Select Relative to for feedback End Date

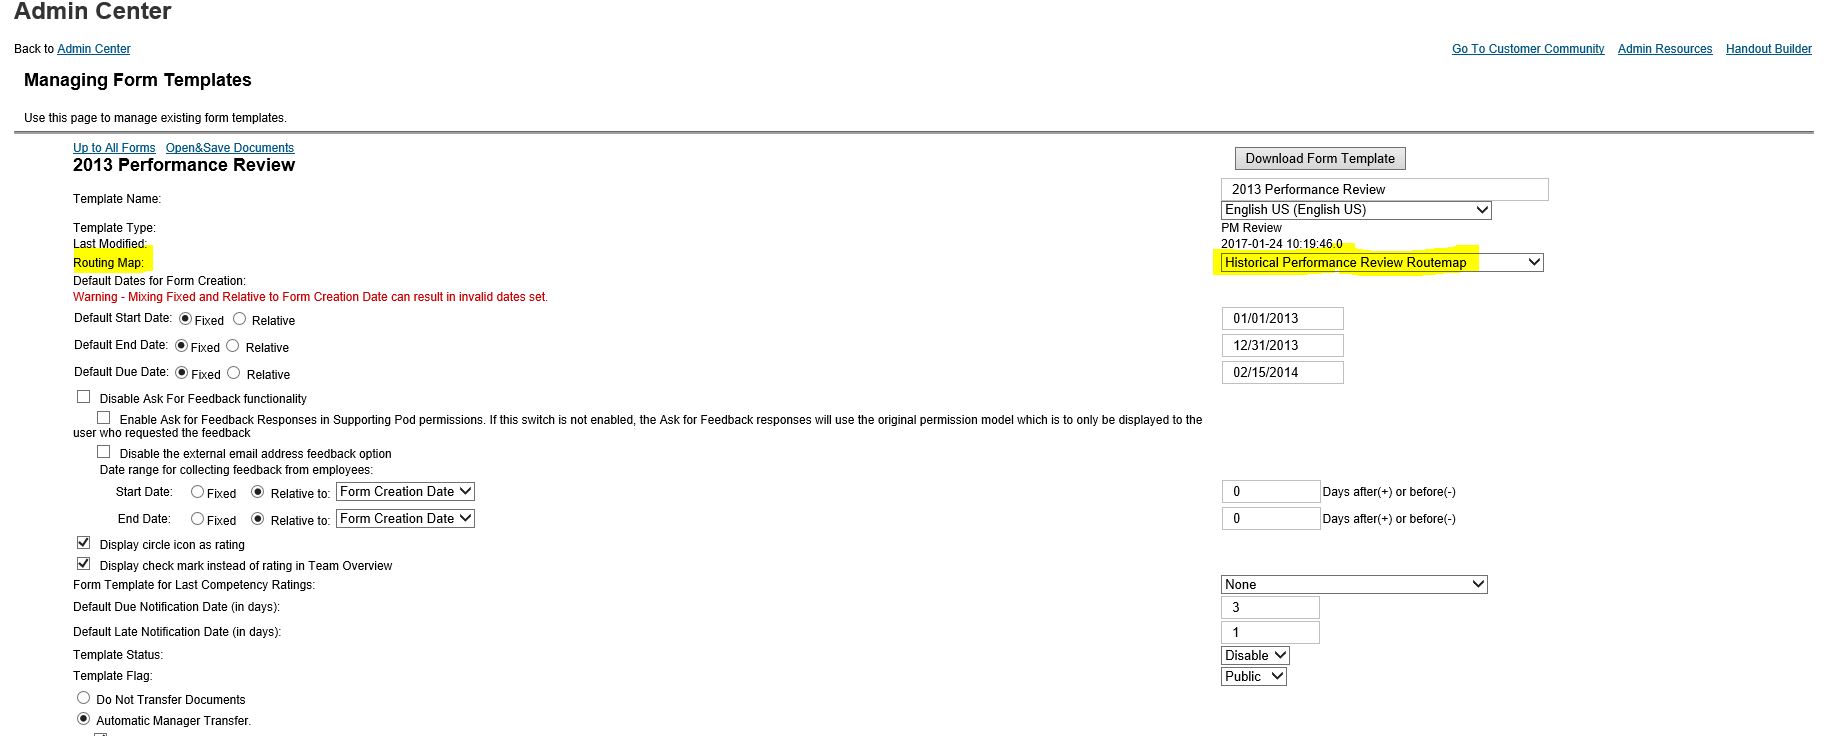tap(258, 519)
